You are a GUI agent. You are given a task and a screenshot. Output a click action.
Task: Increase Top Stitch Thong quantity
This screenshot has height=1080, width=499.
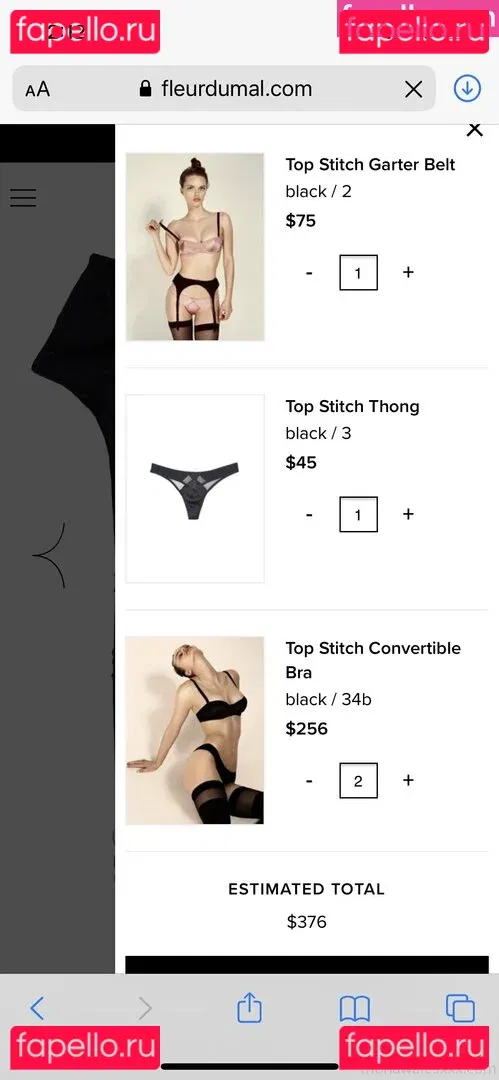(x=408, y=514)
